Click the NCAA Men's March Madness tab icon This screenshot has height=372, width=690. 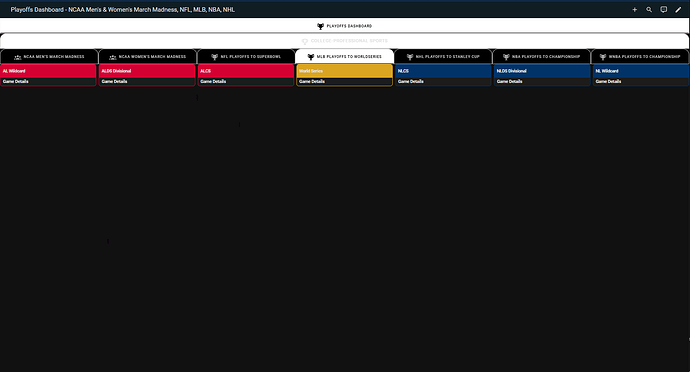(18, 57)
